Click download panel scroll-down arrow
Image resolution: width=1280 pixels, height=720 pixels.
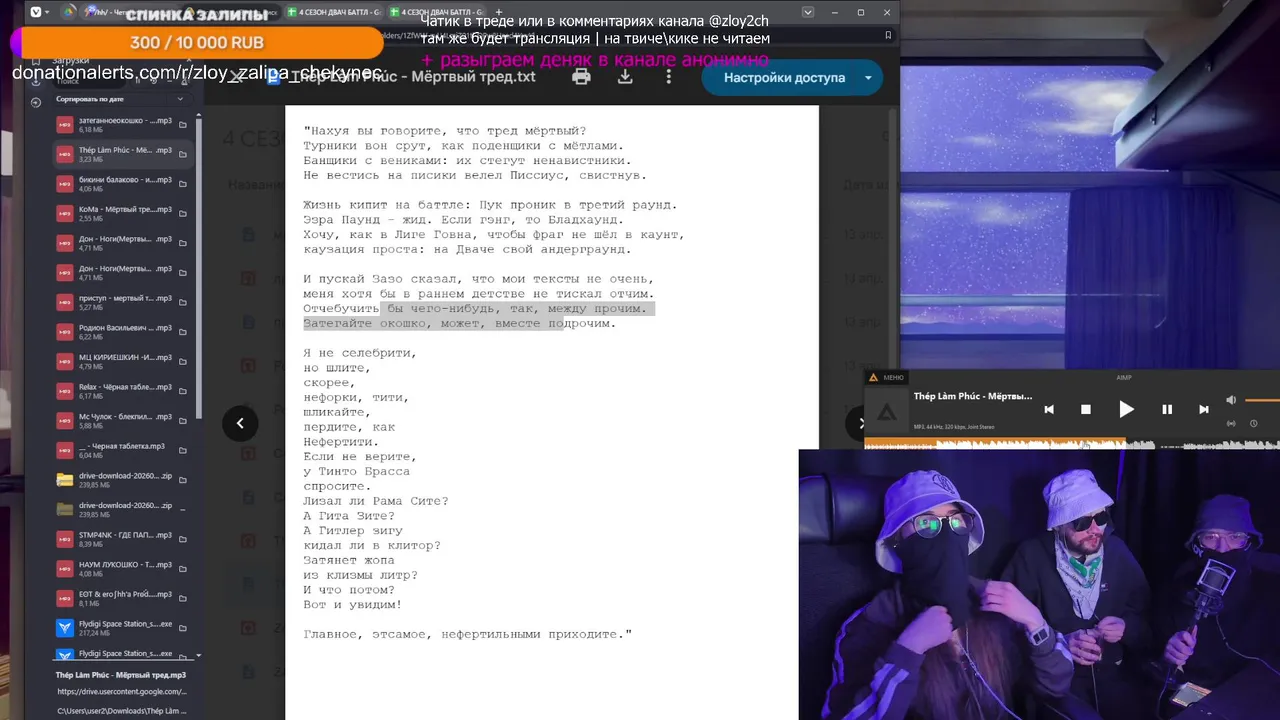(x=198, y=656)
